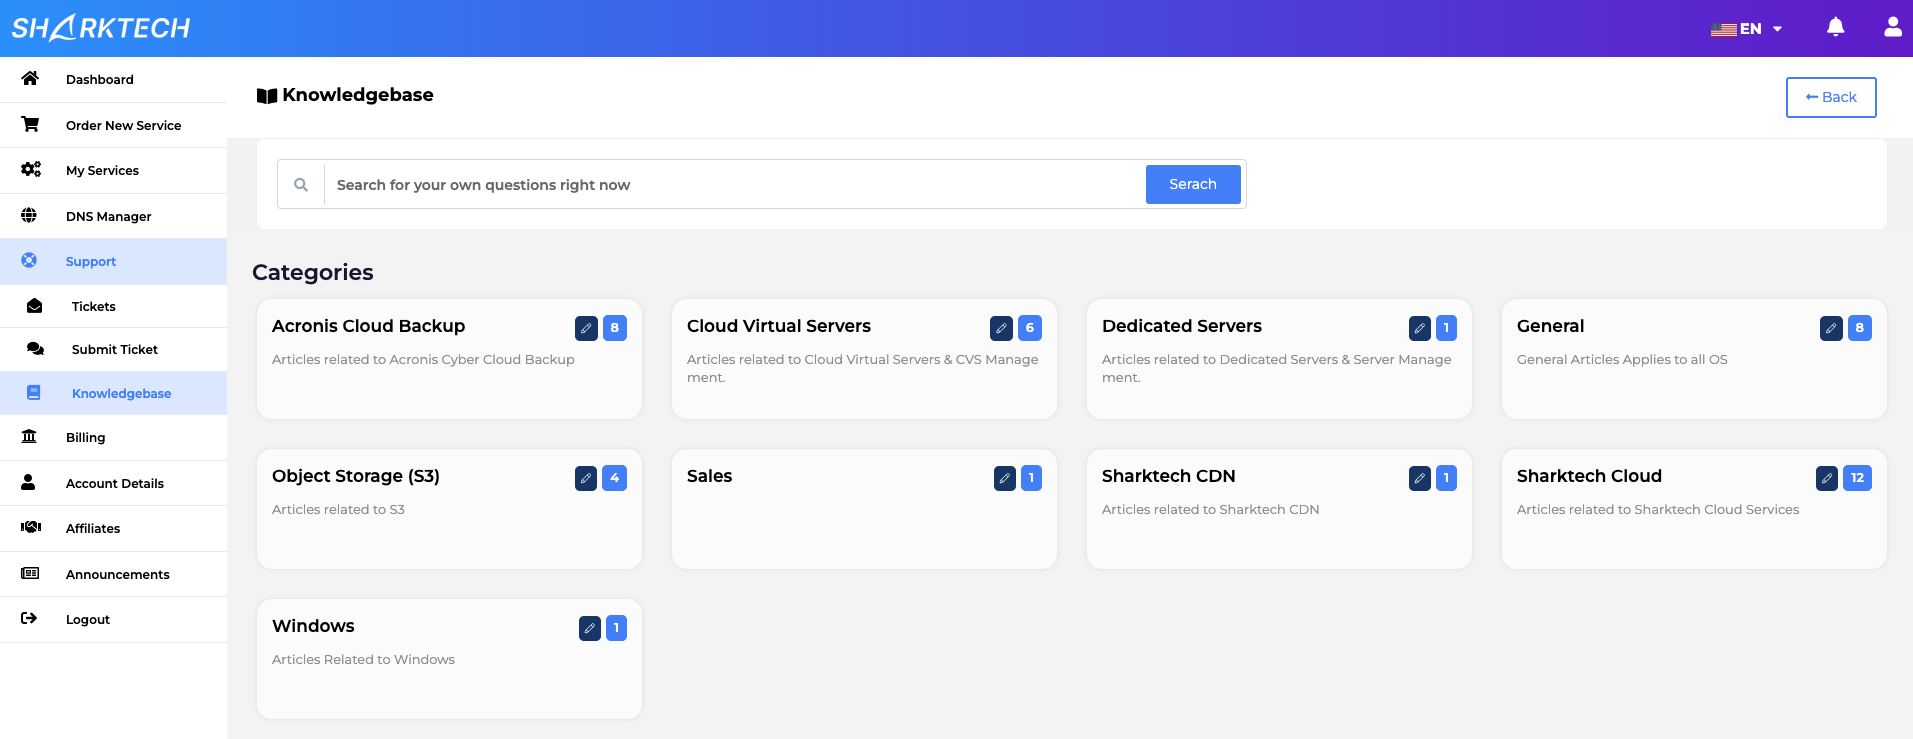Image resolution: width=1913 pixels, height=739 pixels.
Task: Go to Order New Service
Action: pyautogui.click(x=113, y=125)
